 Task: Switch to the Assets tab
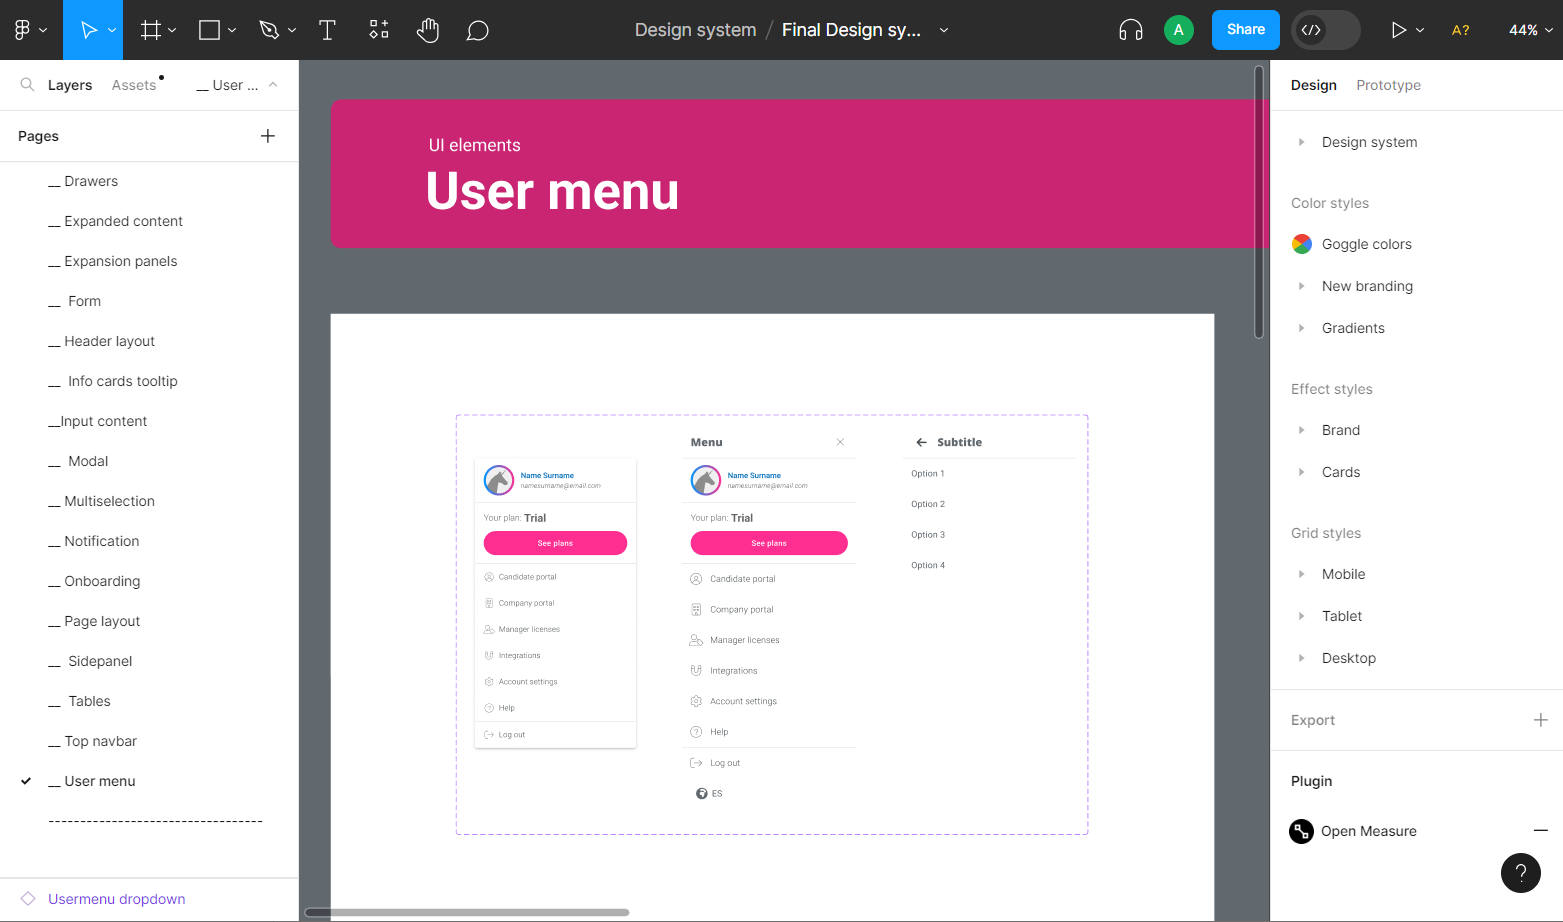134,85
